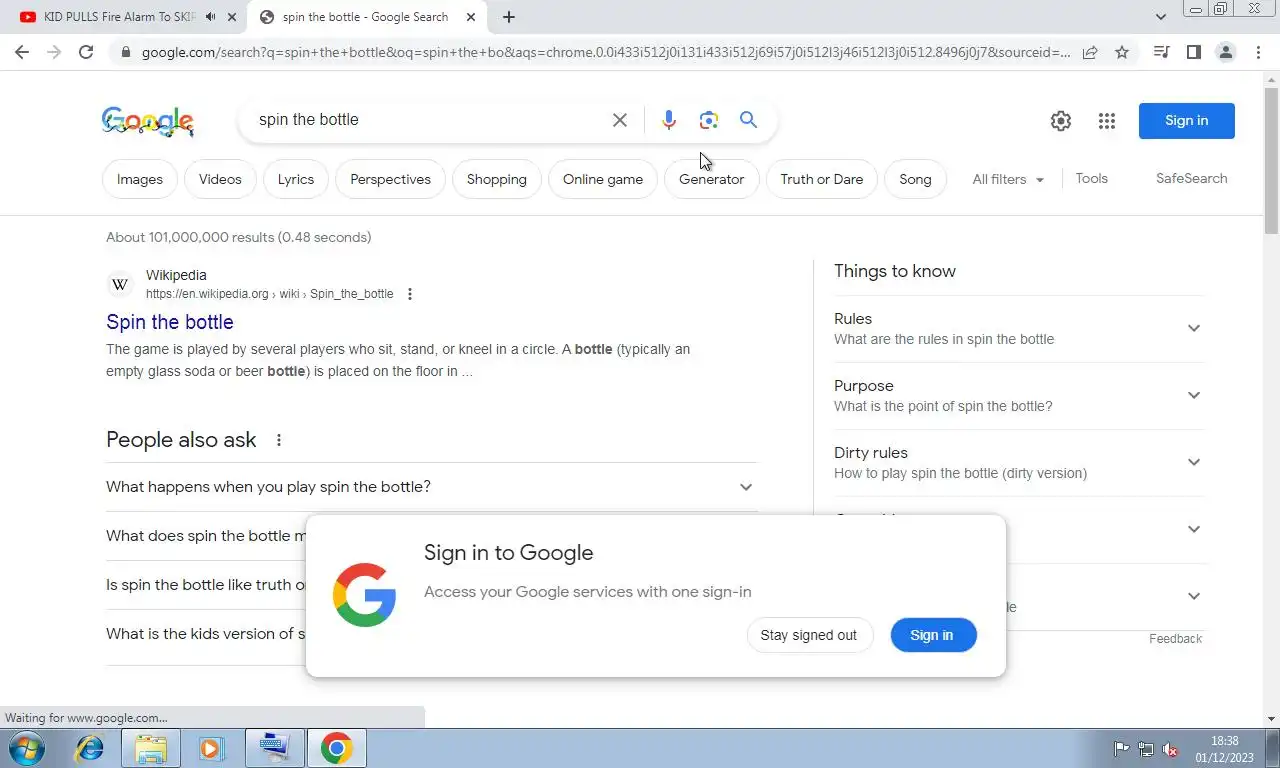
Task: Click the voice search microphone icon
Action: (x=669, y=120)
